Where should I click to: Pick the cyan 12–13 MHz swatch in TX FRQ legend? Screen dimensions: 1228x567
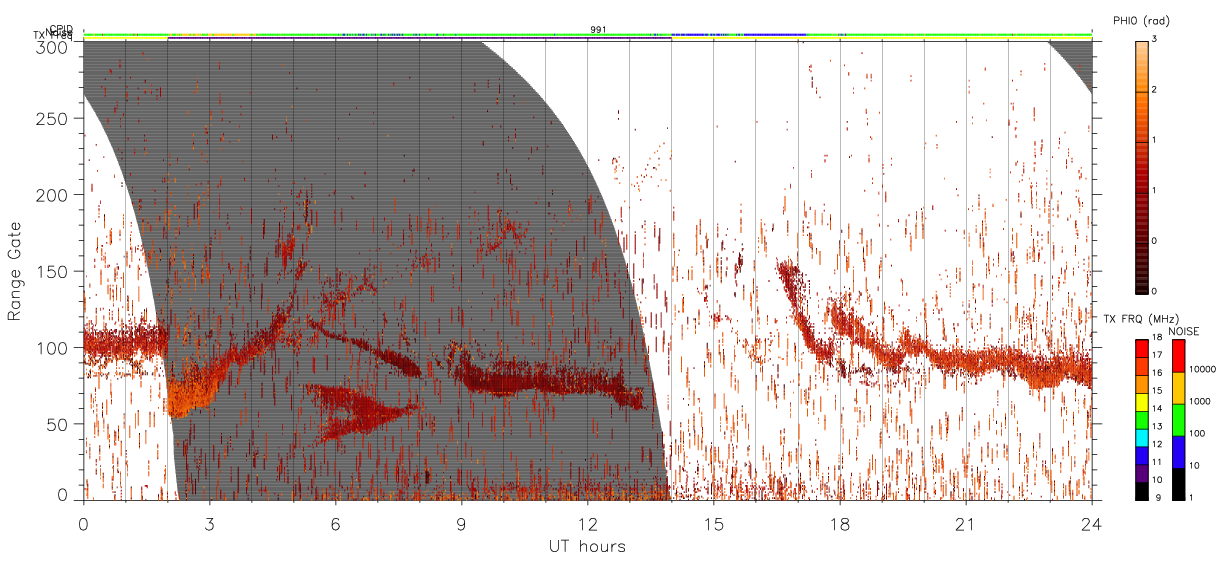click(1142, 438)
